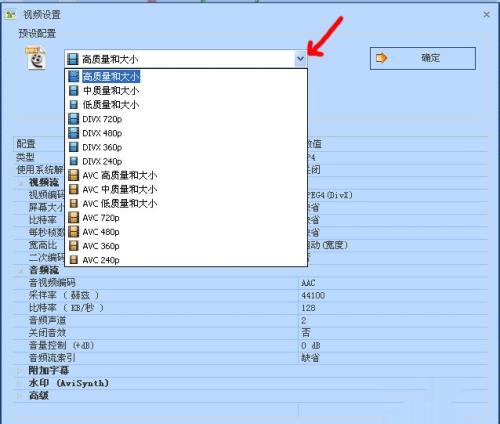Screen dimensions: 500x424
Task: Click the orange icon beside AVC 240p
Action: (74, 260)
